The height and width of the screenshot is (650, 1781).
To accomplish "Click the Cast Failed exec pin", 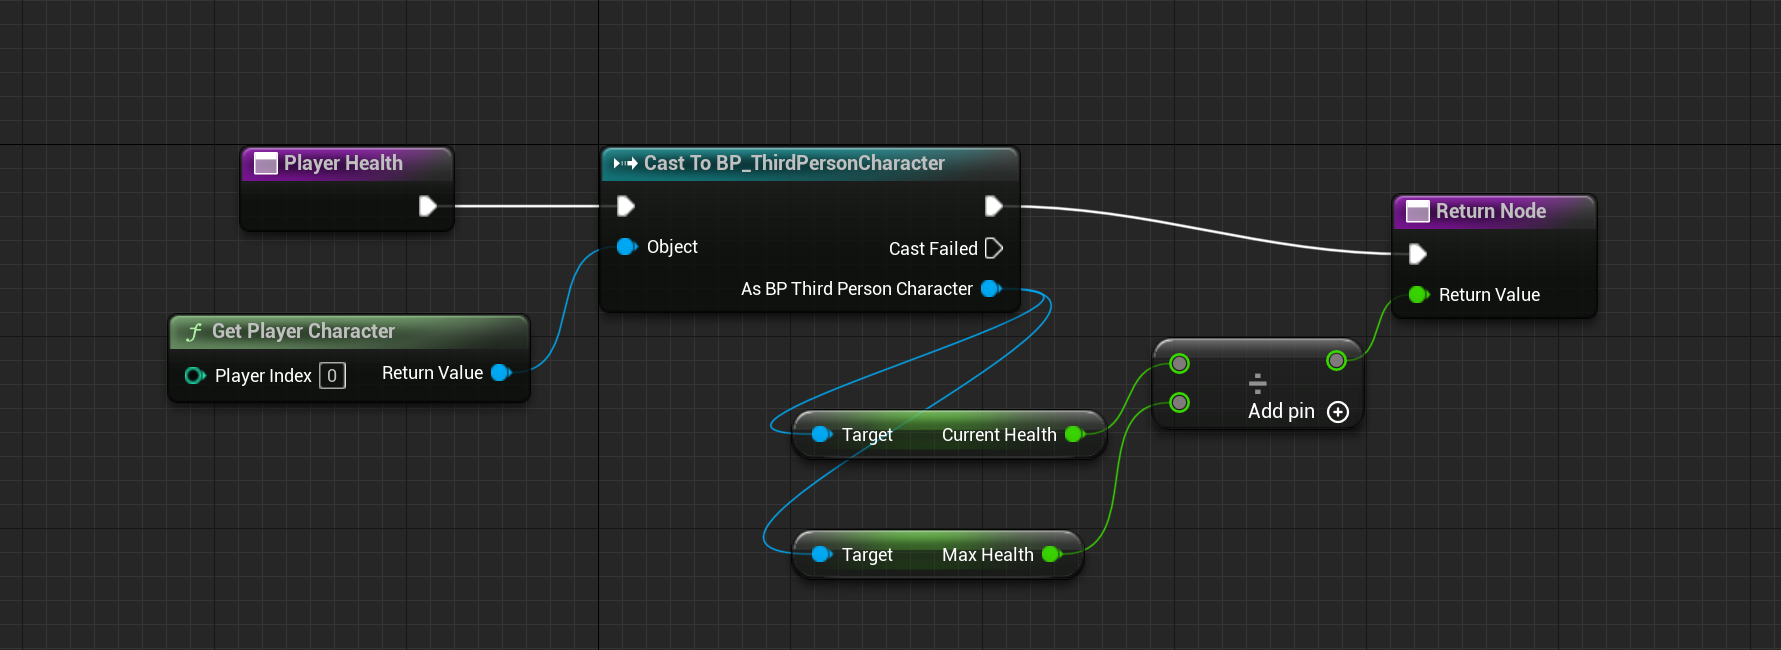I will 993,248.
